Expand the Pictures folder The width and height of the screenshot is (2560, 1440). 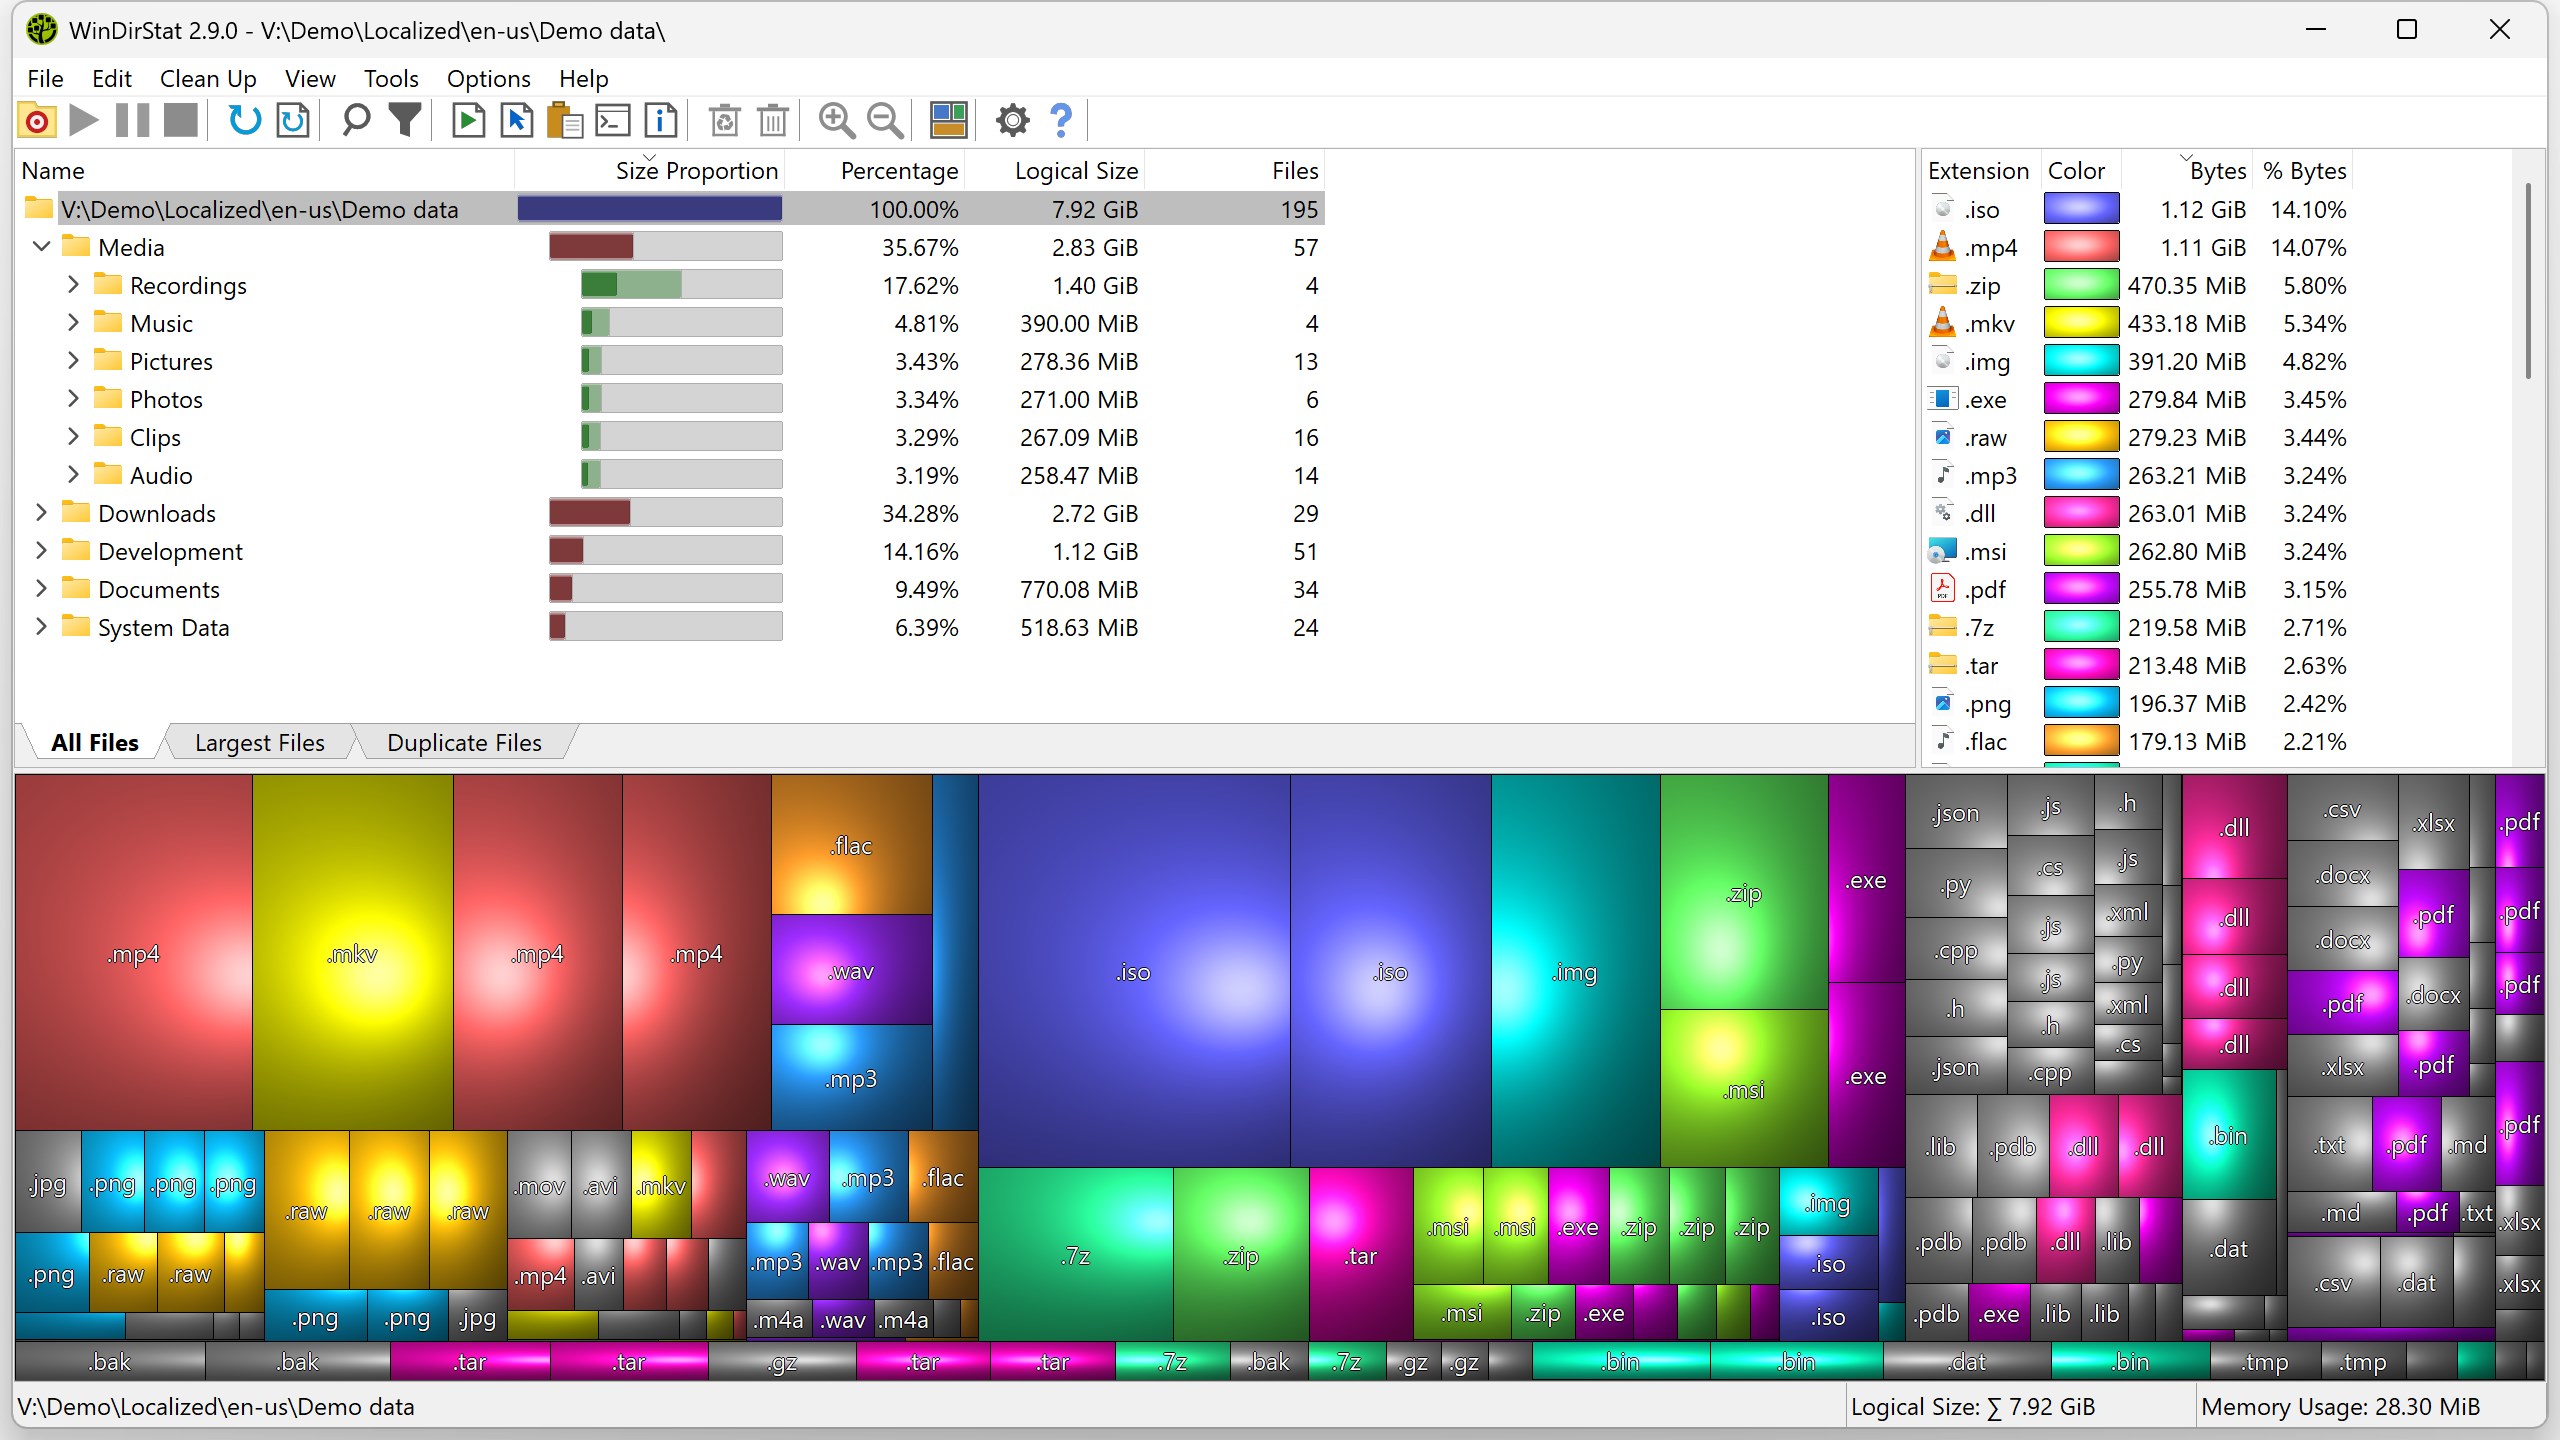point(73,360)
